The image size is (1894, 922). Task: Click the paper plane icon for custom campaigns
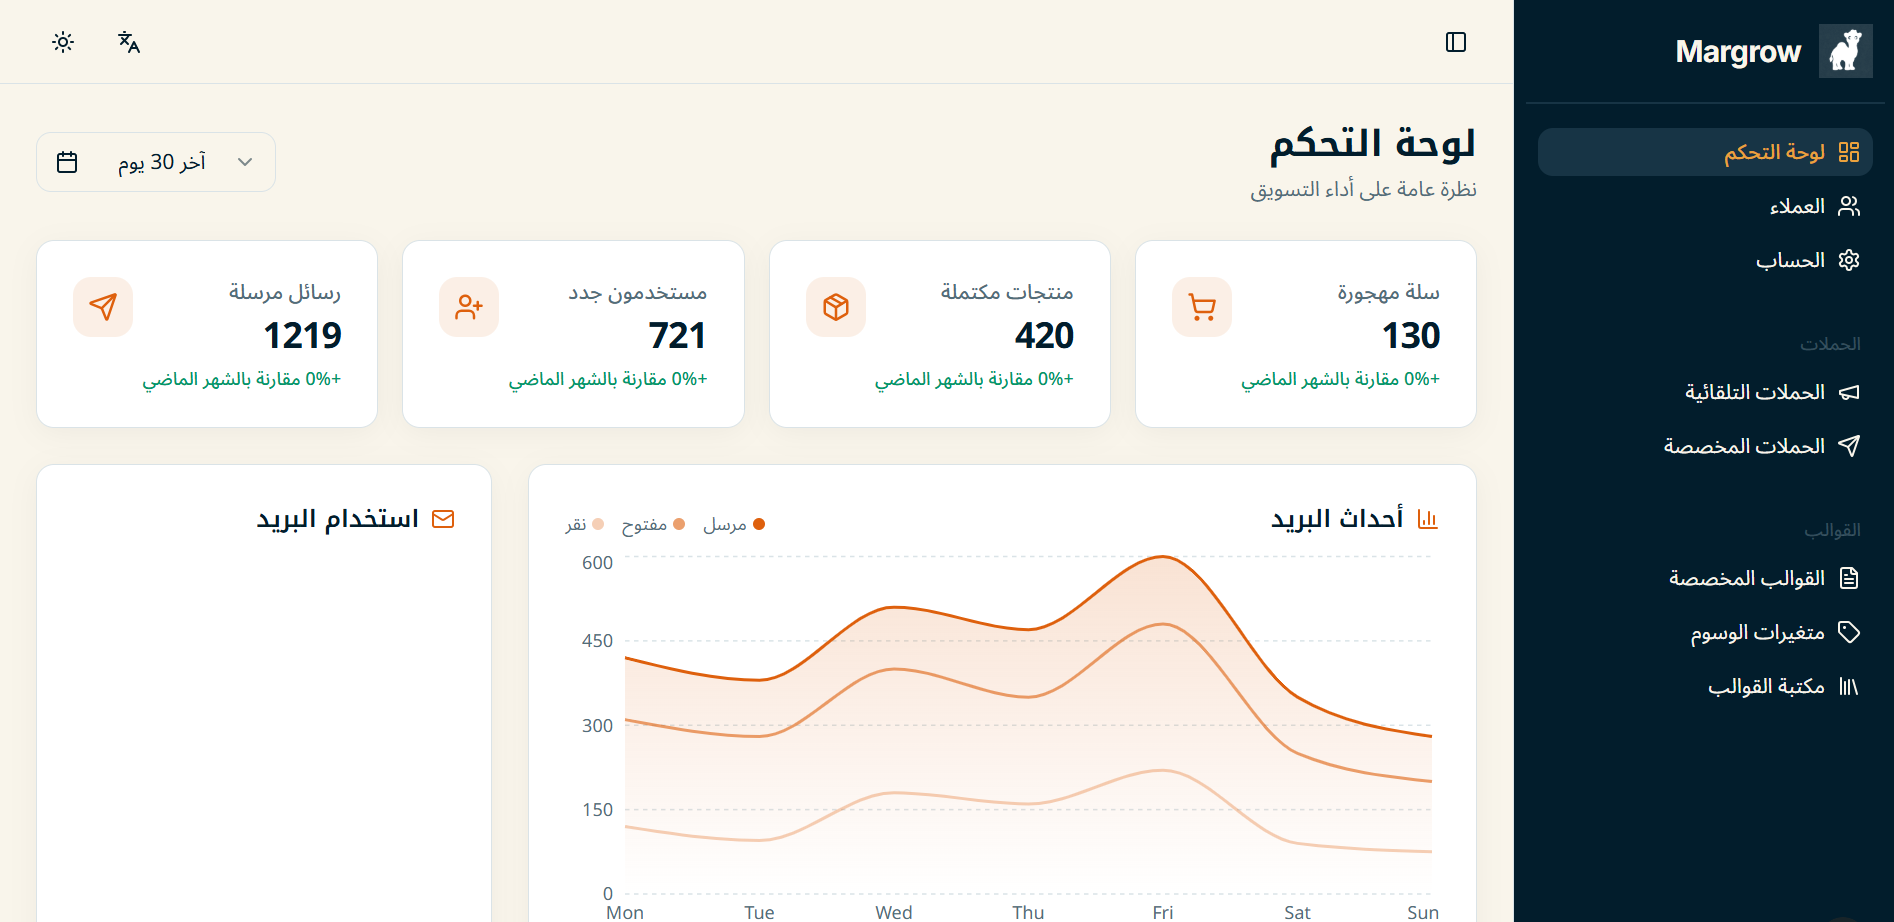point(1849,446)
